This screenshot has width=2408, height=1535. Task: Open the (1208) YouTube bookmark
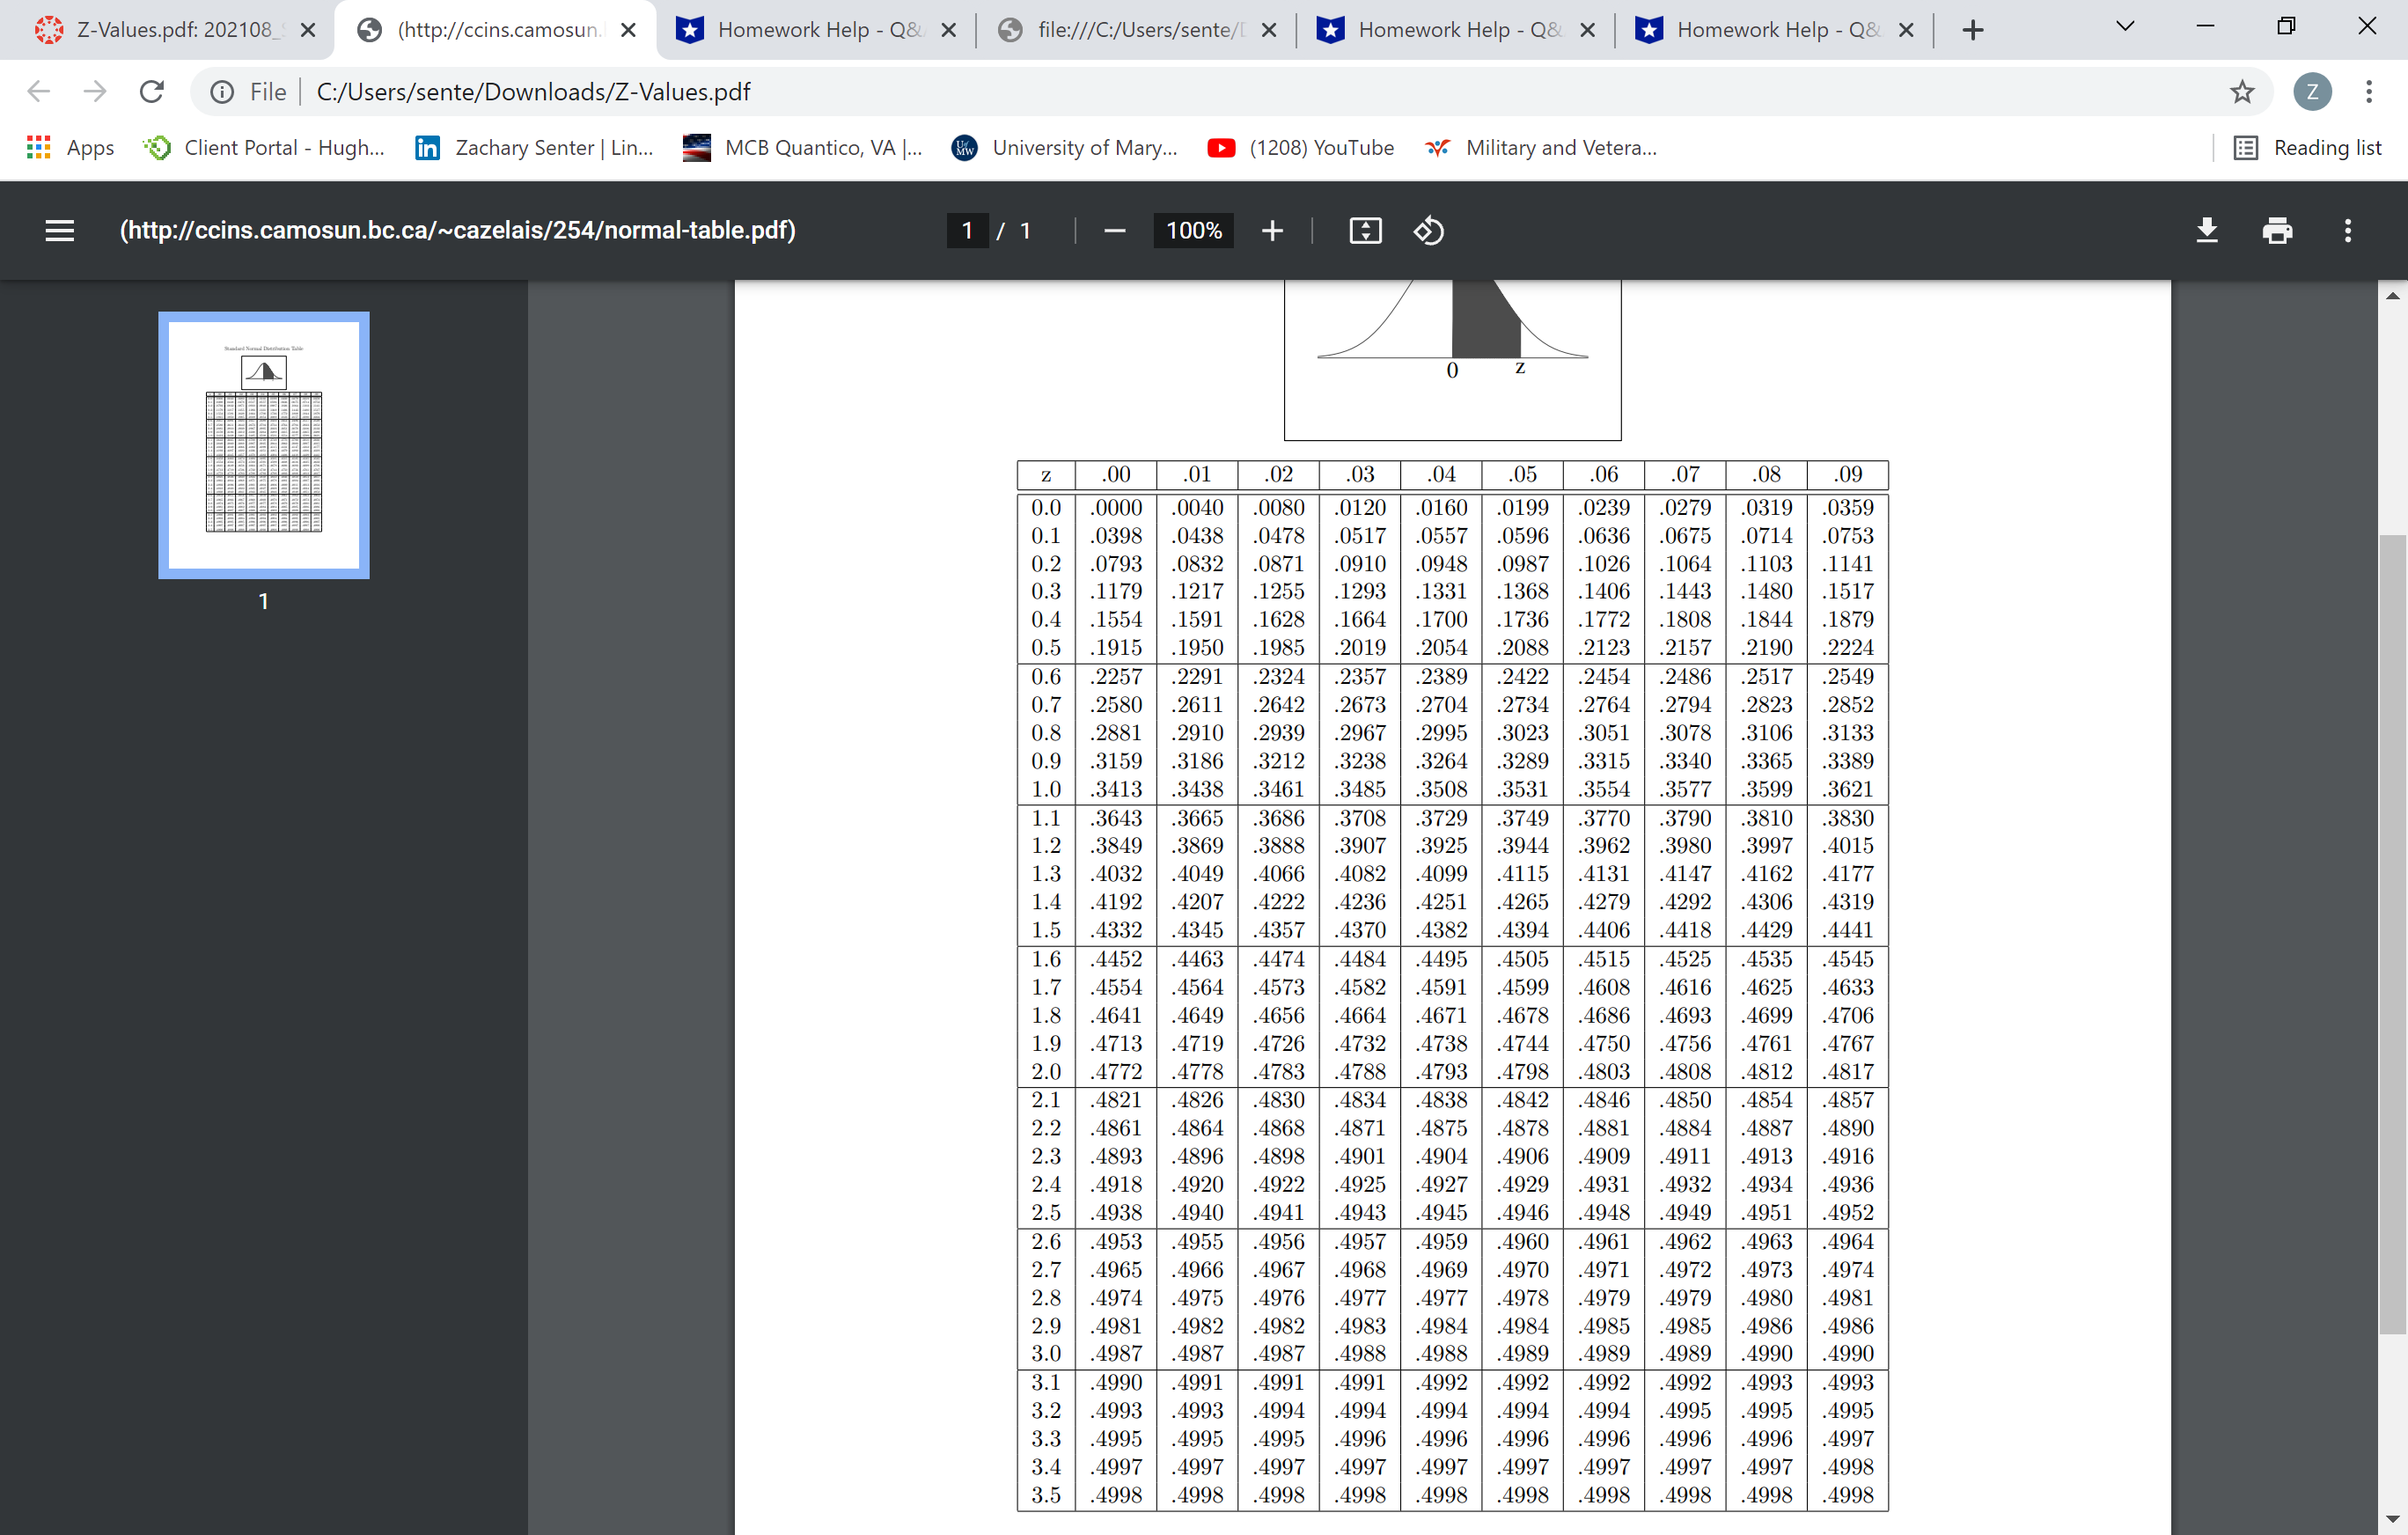(x=1300, y=147)
